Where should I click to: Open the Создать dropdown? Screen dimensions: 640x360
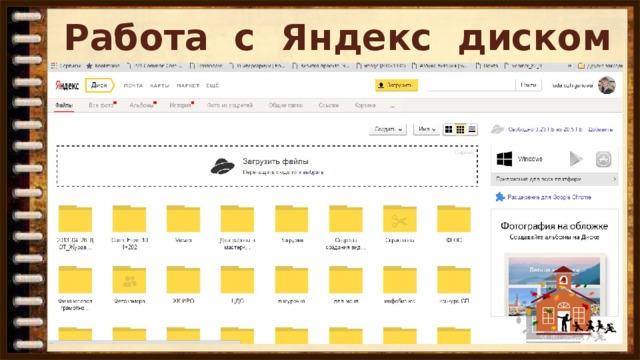click(x=388, y=129)
